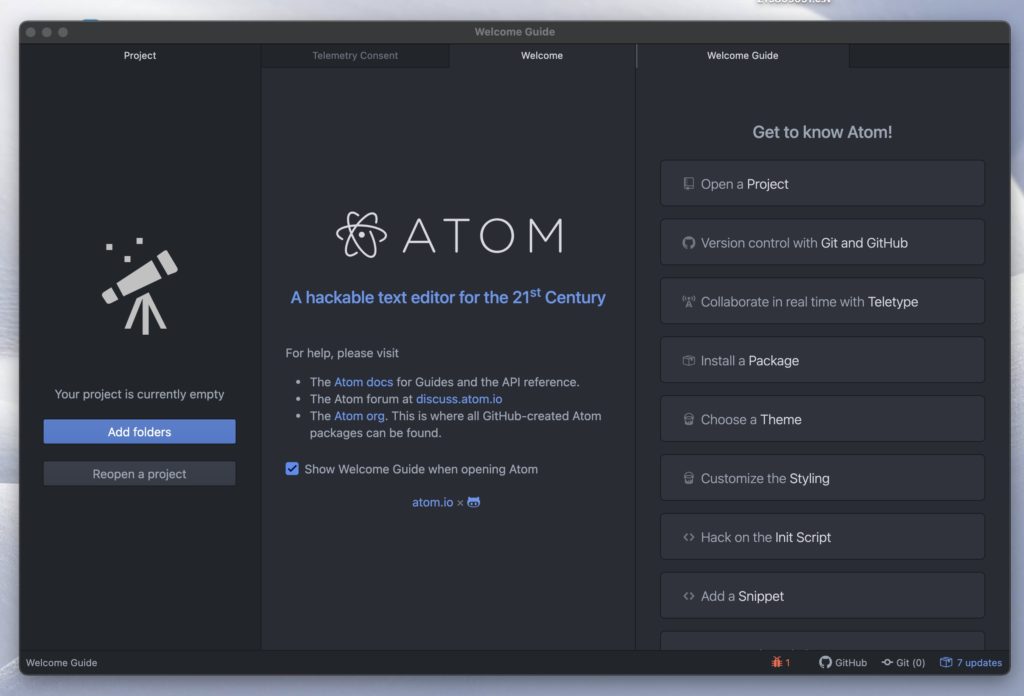This screenshot has width=1024, height=696.
Task: Expand Collaborate in real time with Teletype
Action: coord(822,301)
